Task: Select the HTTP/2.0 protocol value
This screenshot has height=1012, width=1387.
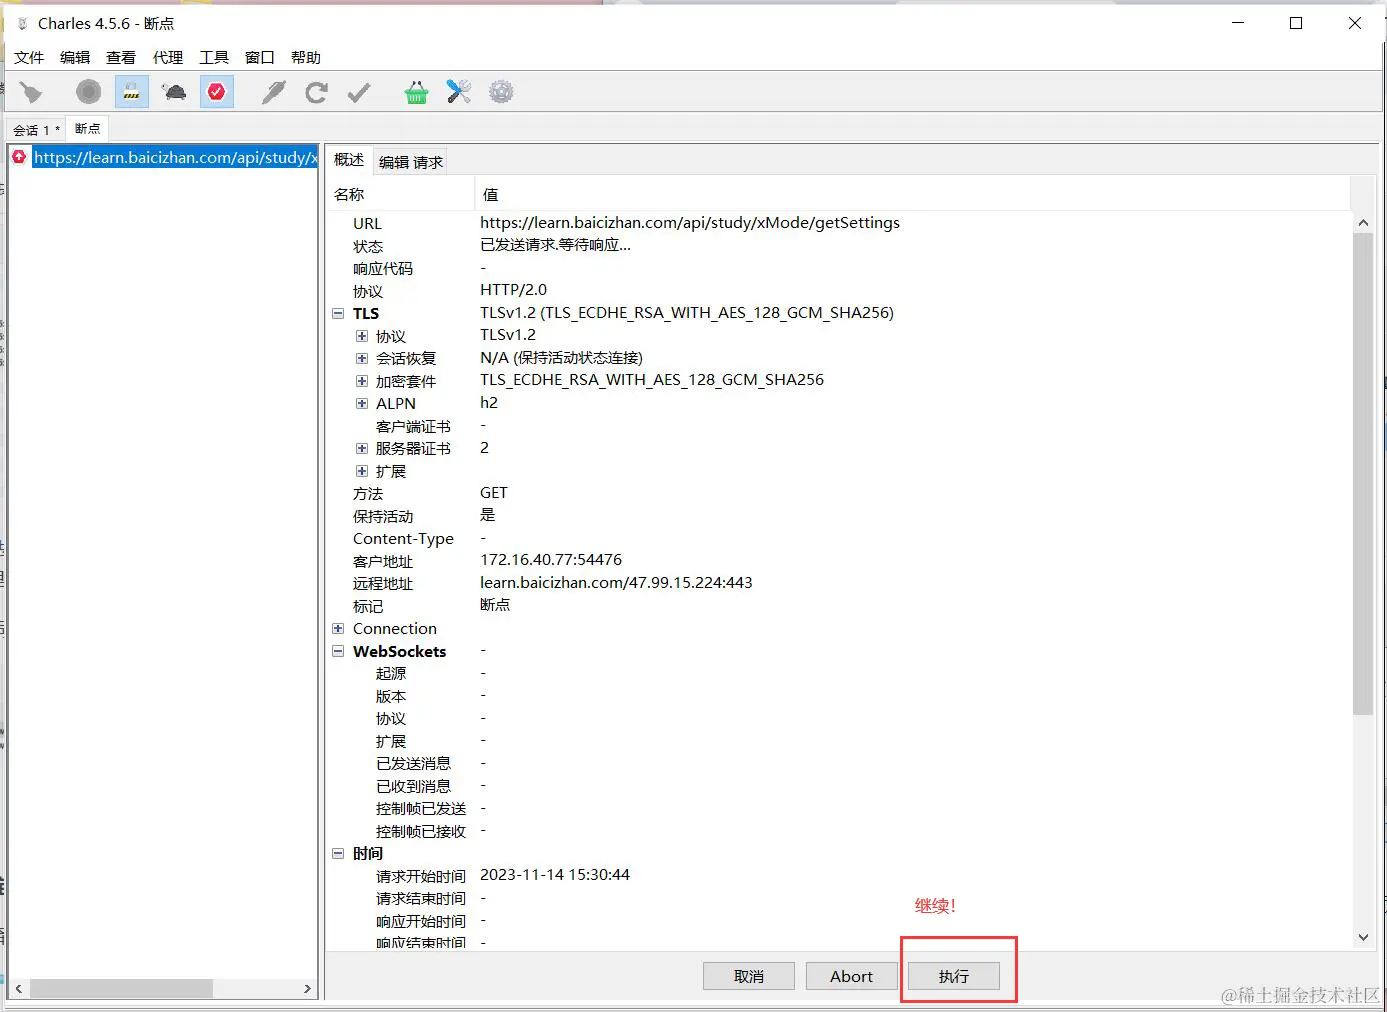Action: point(514,290)
